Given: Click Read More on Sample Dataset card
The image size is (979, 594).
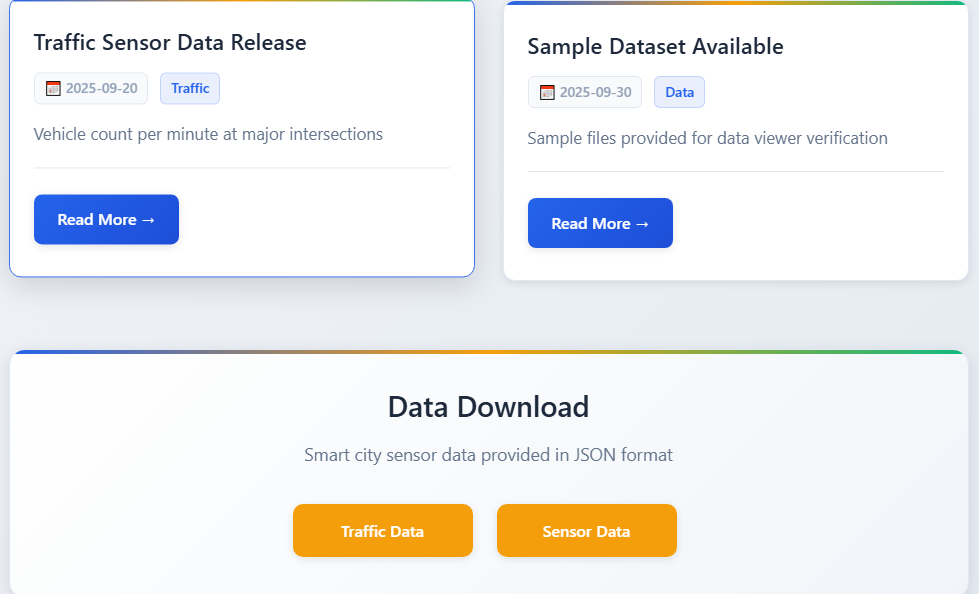Looking at the screenshot, I should 600,223.
